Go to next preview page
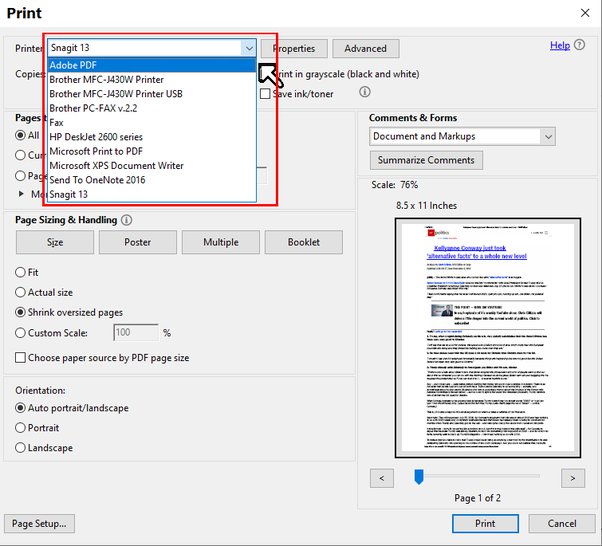602x546 pixels. click(573, 478)
